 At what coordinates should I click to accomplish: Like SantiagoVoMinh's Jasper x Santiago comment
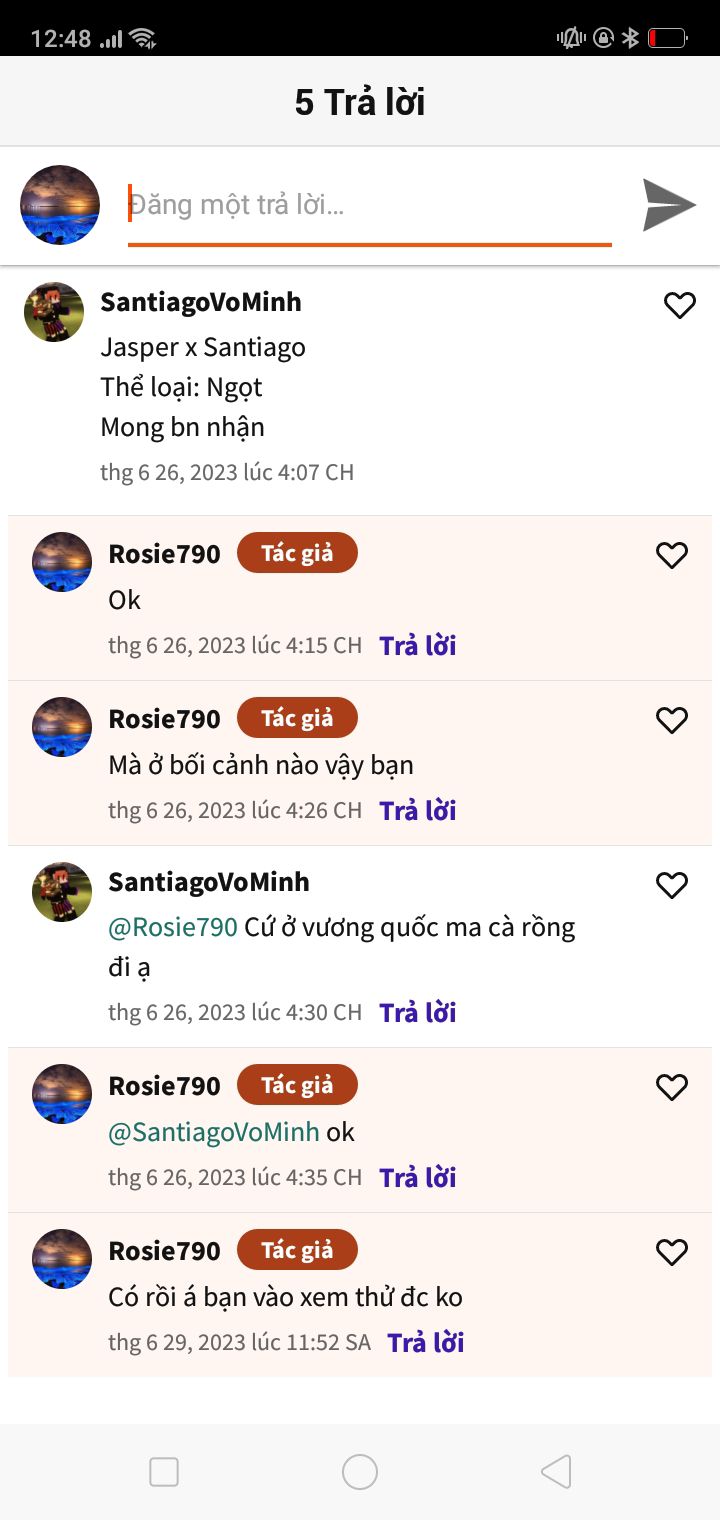[680, 306]
